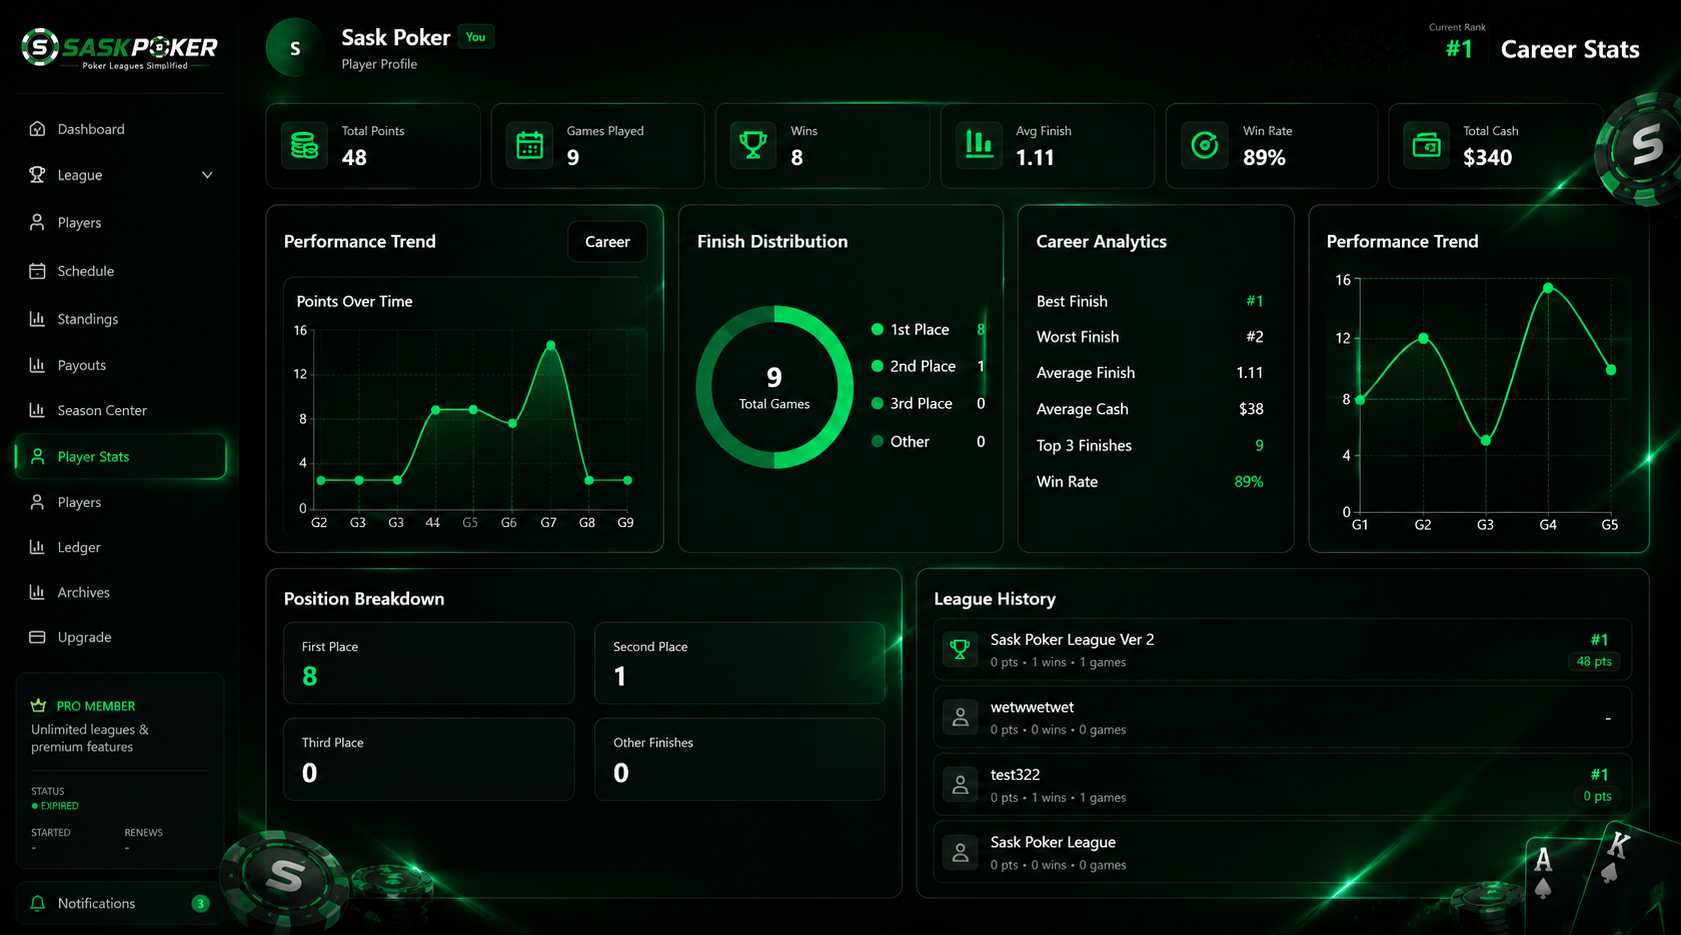The image size is (1681, 935).
Task: Click the Other Finishes breakdown card
Action: click(x=740, y=759)
